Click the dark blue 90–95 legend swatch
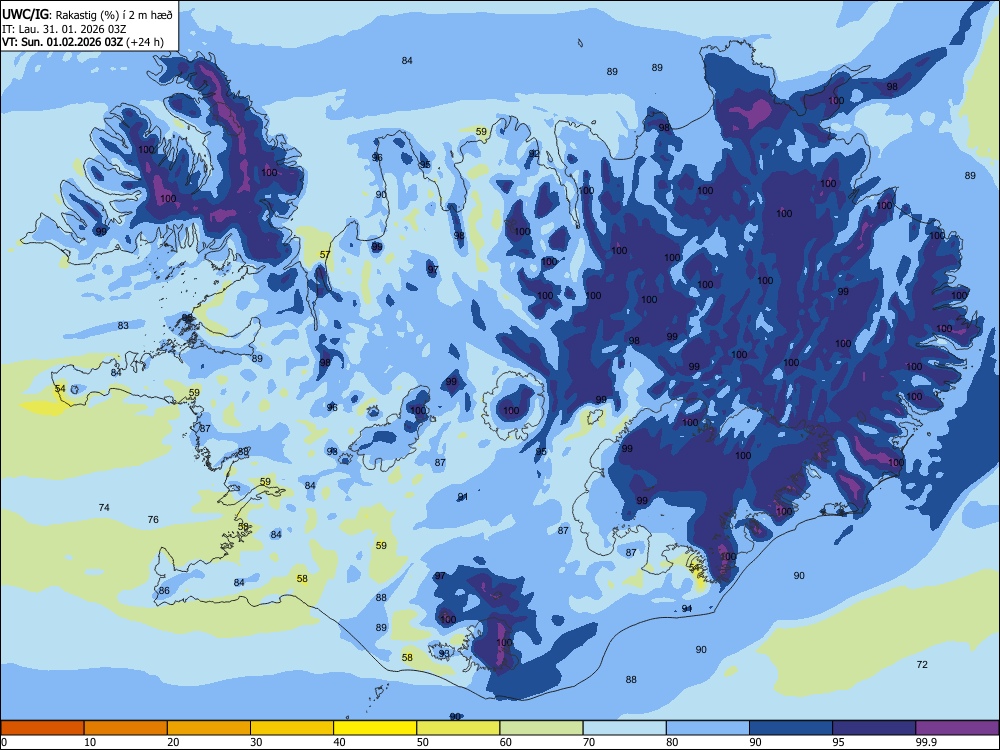 click(x=791, y=728)
